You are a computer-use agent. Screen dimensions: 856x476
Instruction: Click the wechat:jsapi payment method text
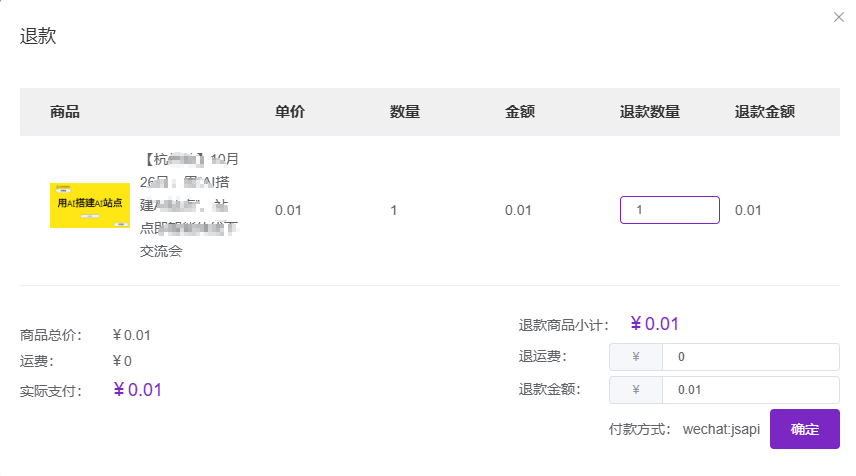tap(721, 430)
